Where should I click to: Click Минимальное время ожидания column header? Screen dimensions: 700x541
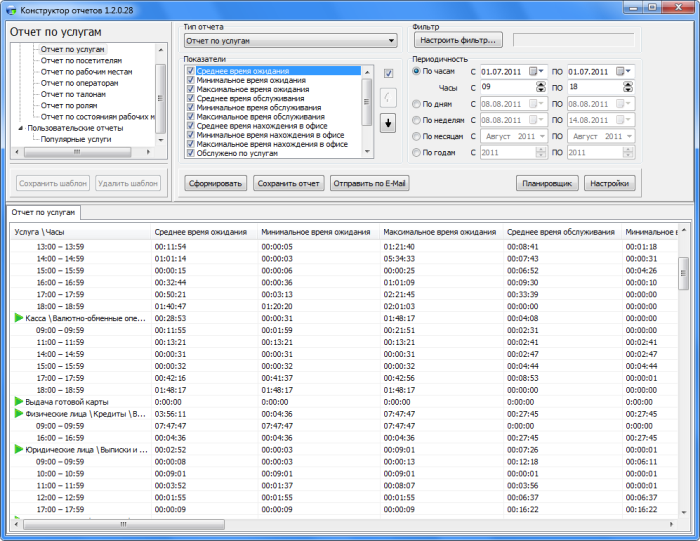[x=319, y=232]
